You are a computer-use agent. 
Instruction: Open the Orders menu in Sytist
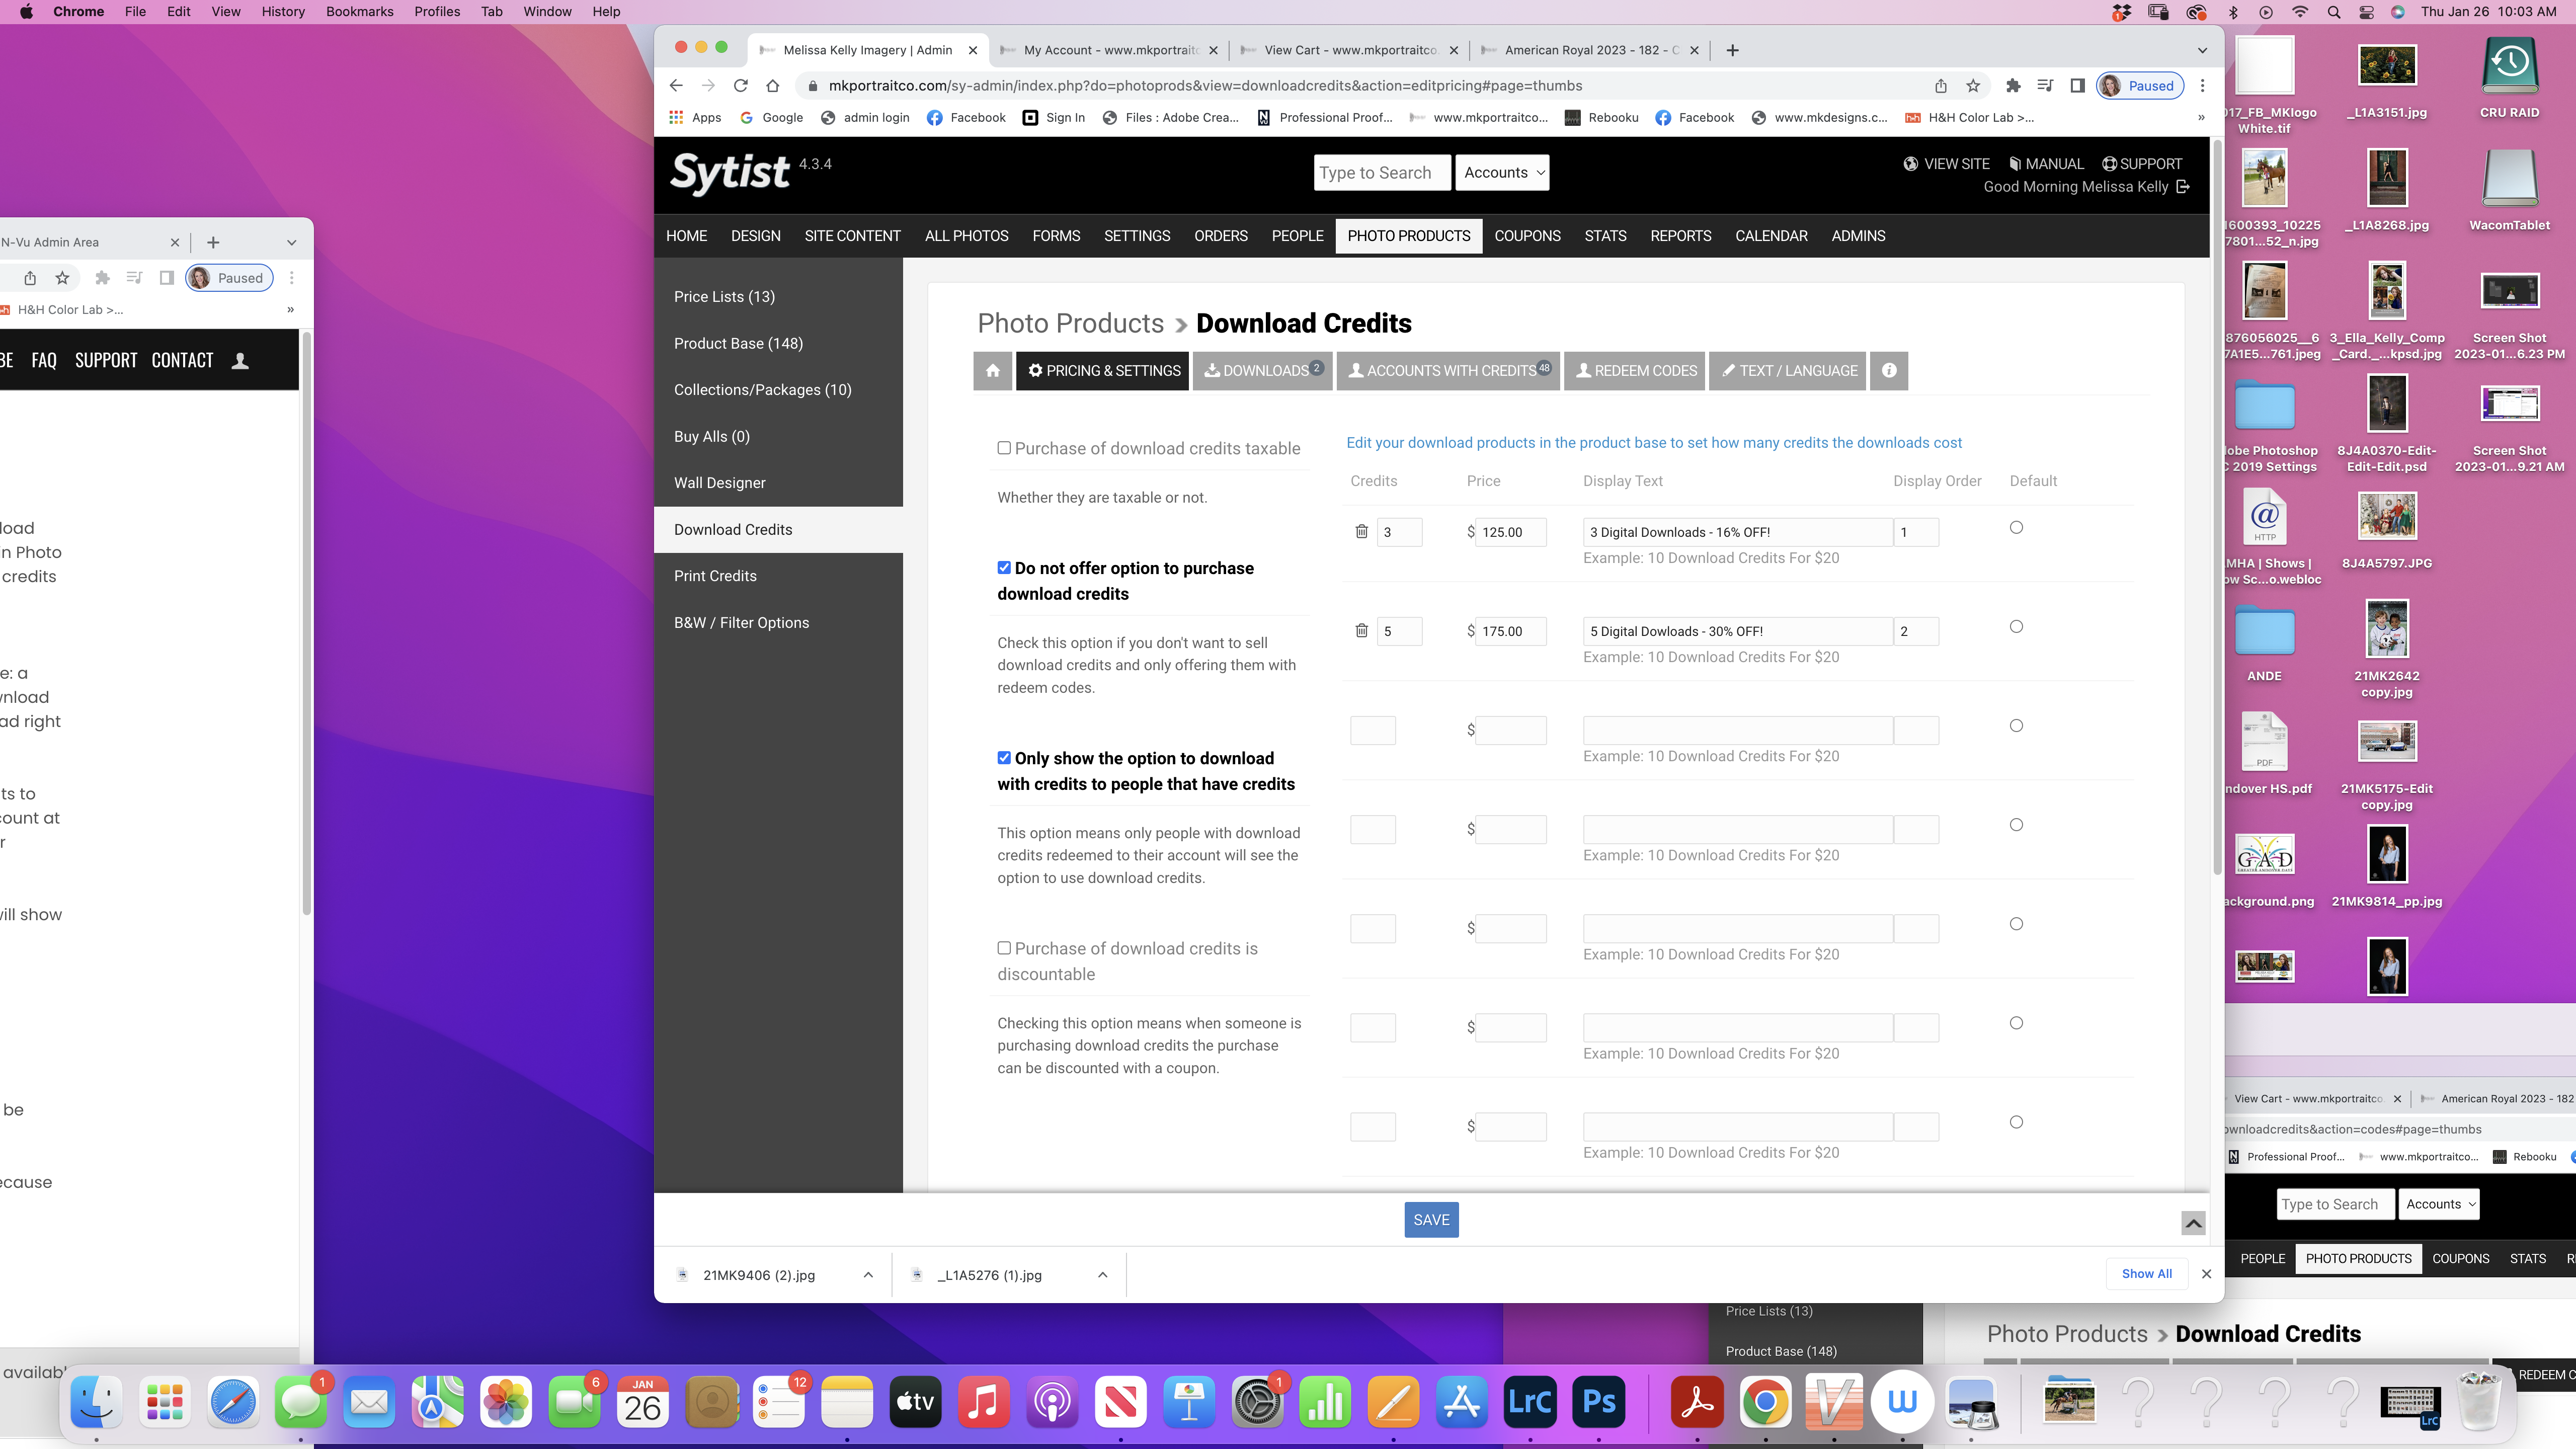coord(1220,236)
